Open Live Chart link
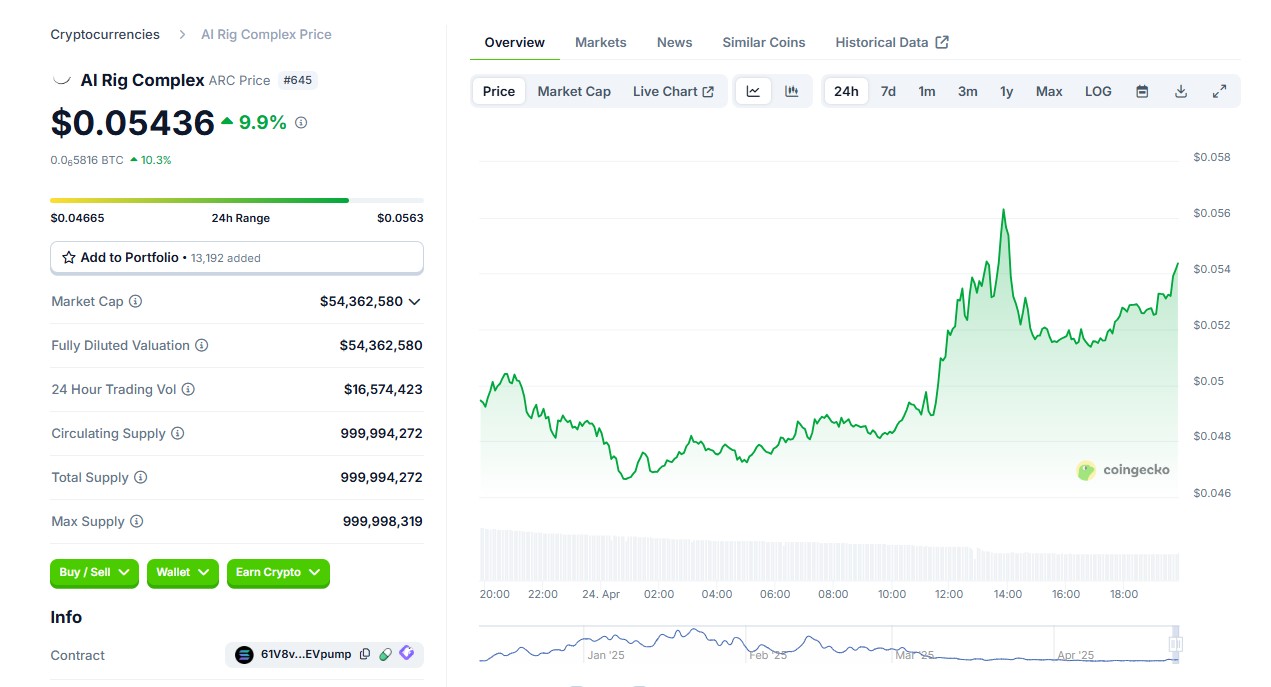Image resolution: width=1271 pixels, height=687 pixels. (673, 91)
